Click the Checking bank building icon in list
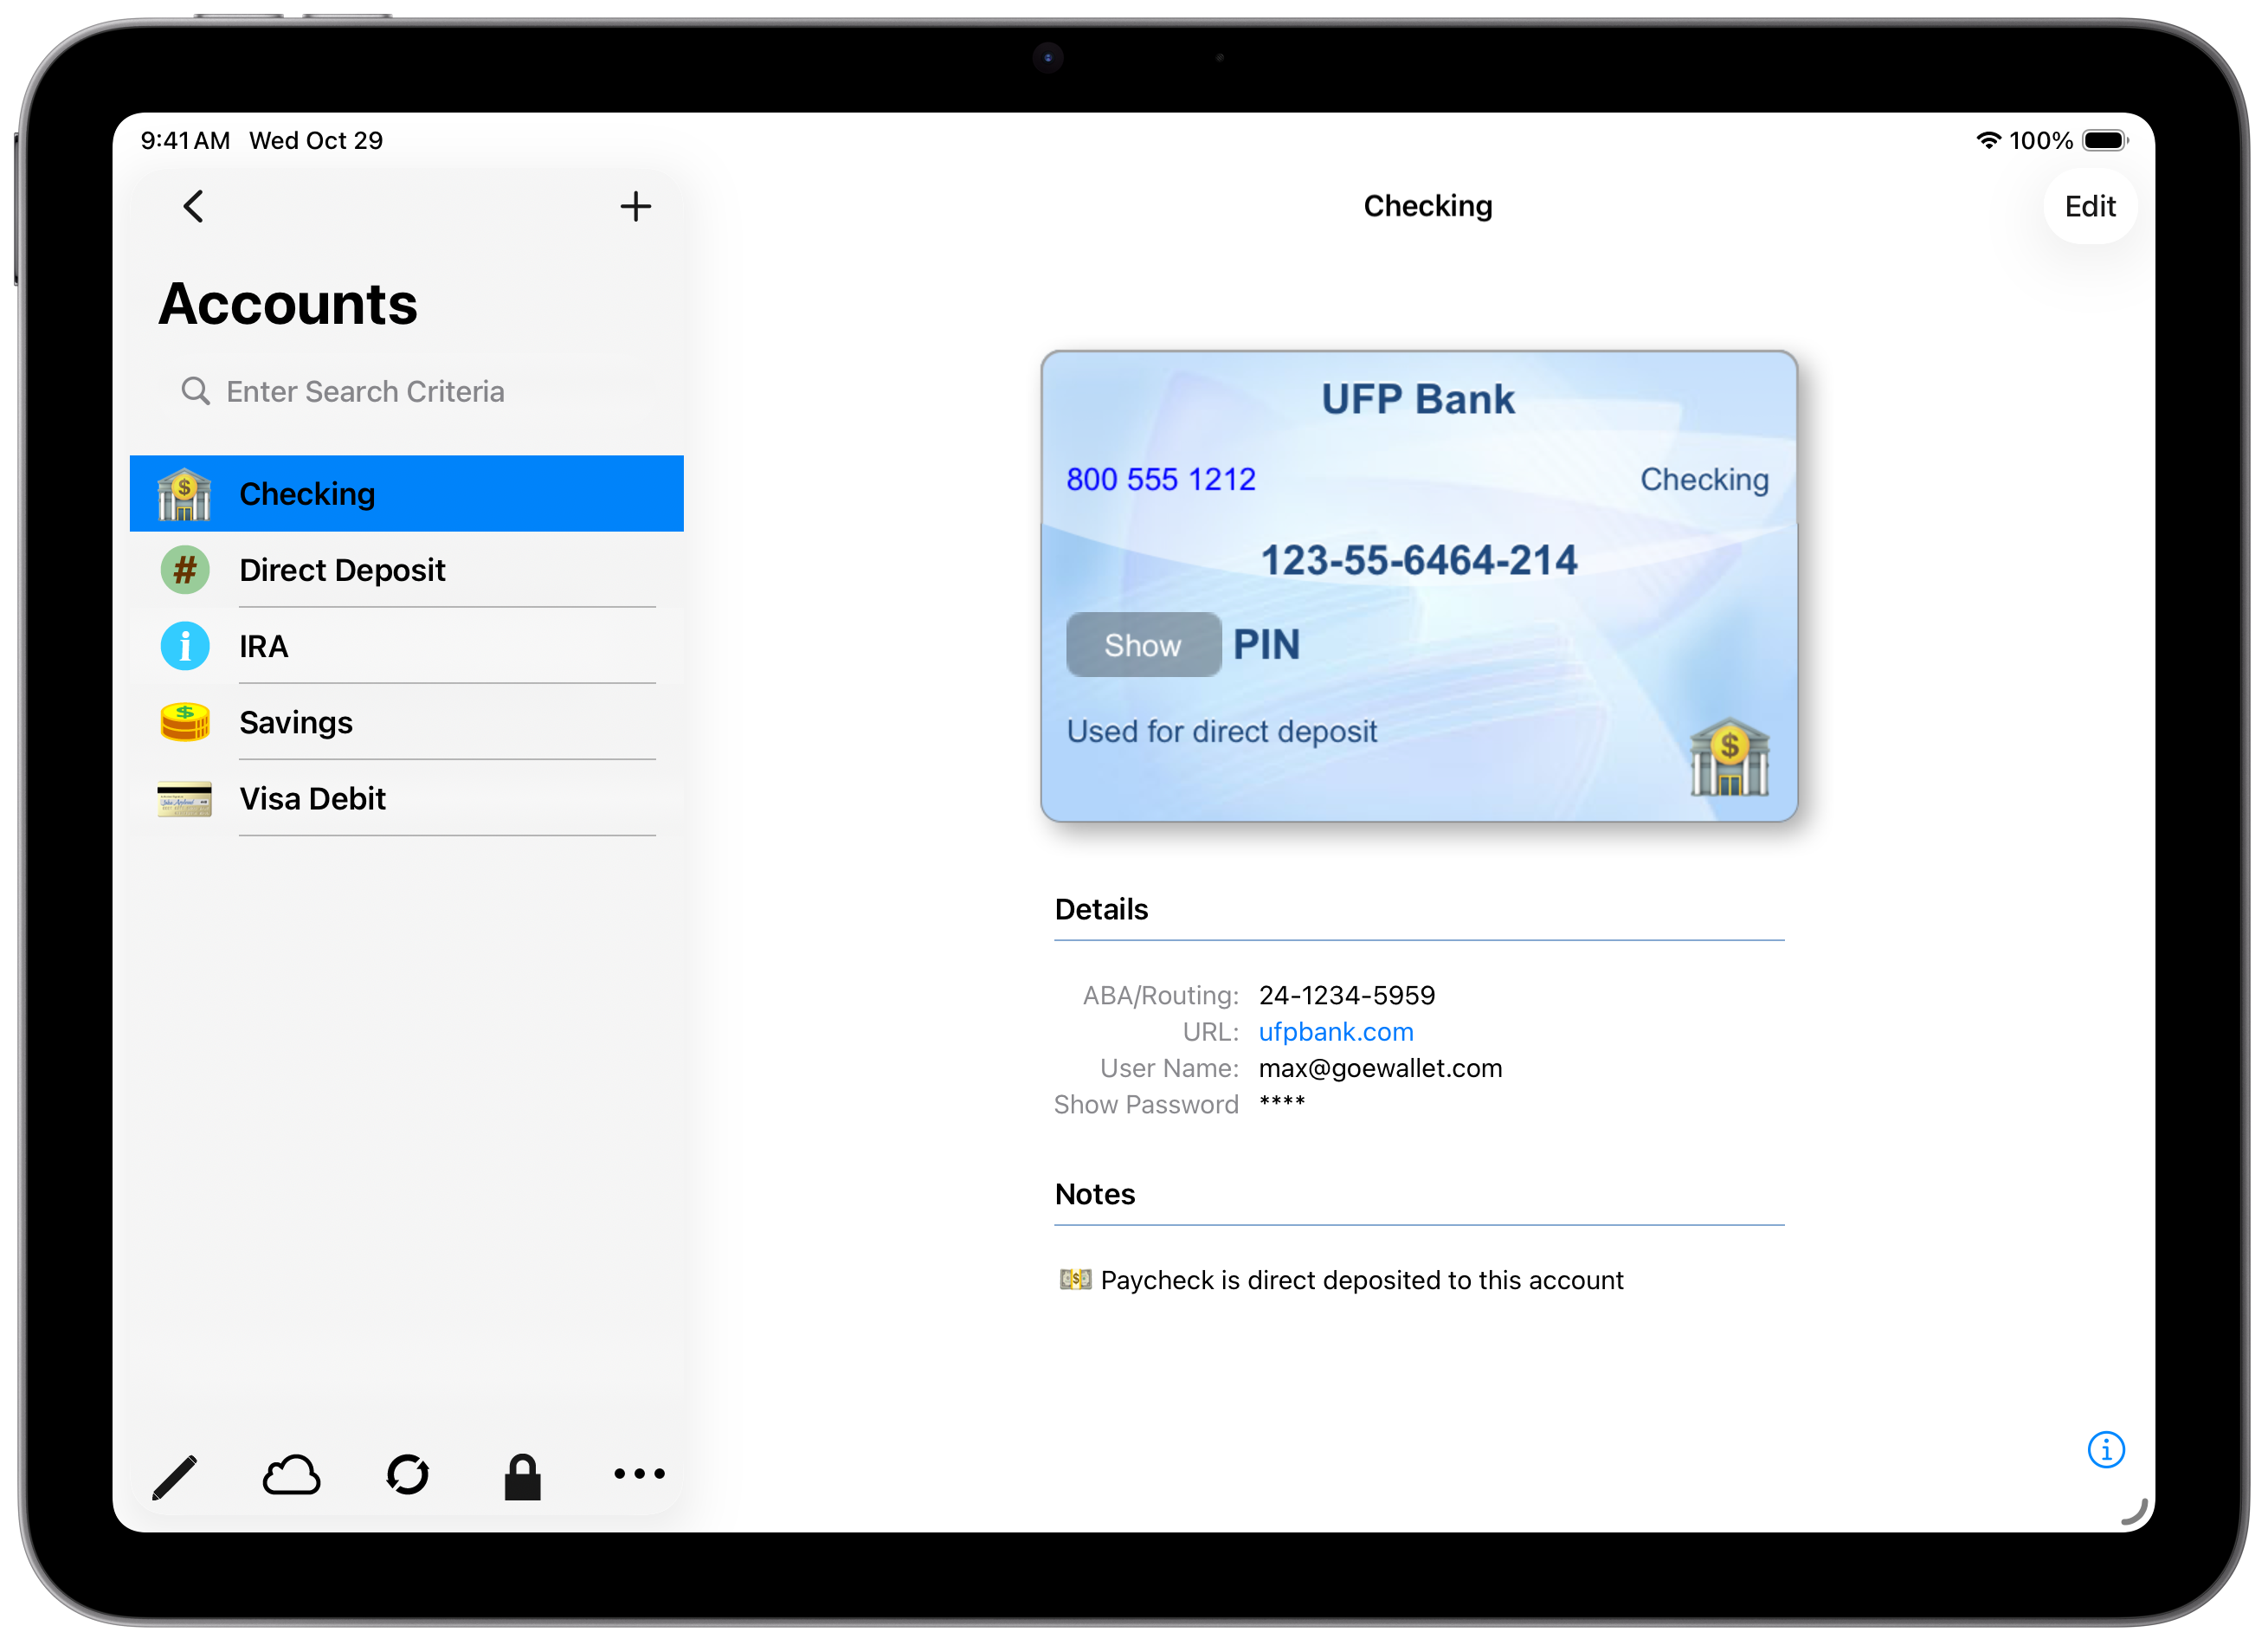2268x1645 pixels. pos(184,494)
